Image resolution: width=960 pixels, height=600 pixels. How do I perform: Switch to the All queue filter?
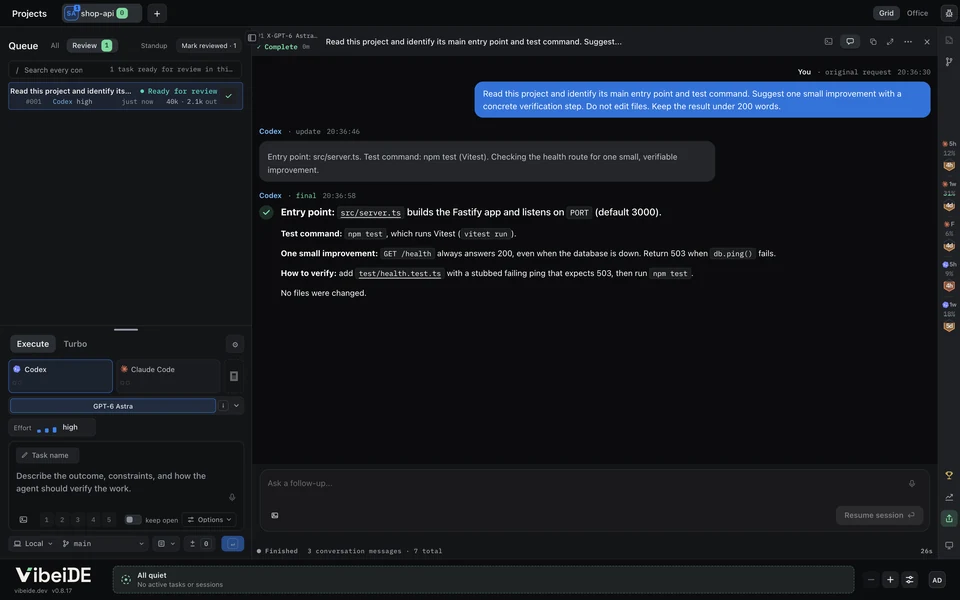[x=55, y=45]
